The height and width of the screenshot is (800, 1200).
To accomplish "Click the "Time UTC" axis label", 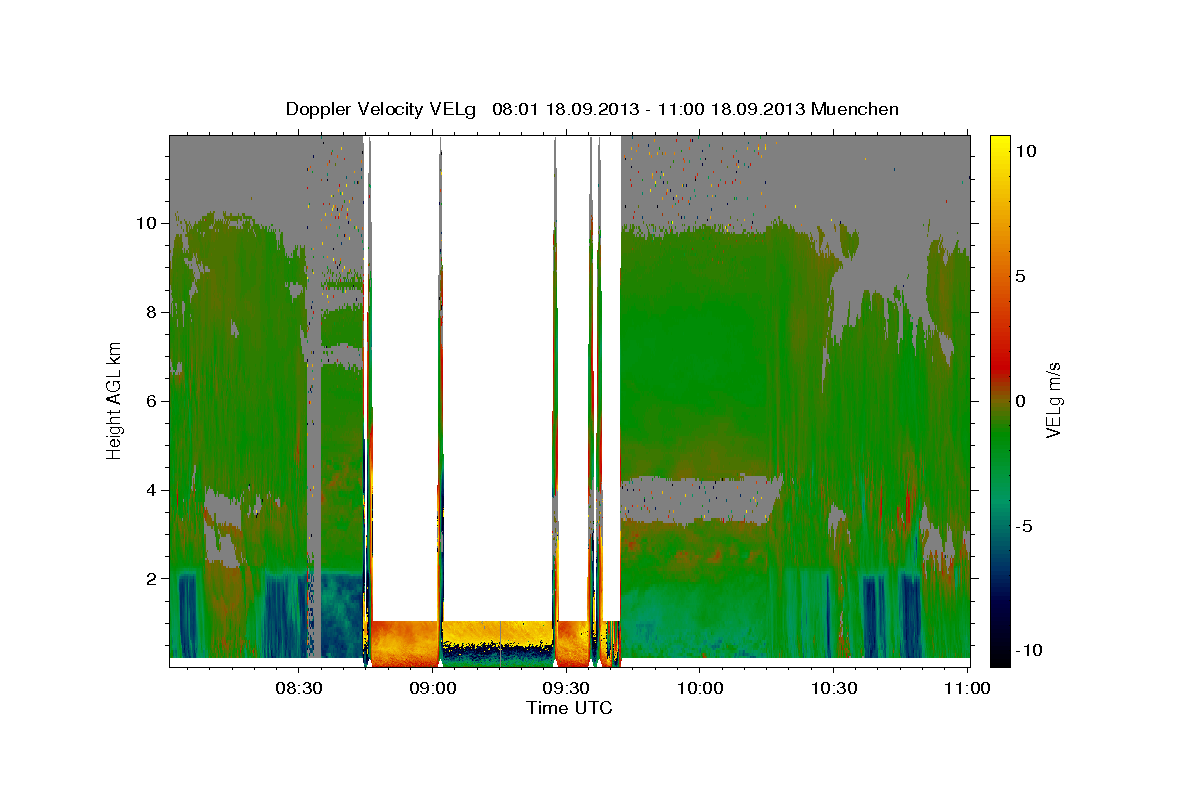I will (569, 708).
